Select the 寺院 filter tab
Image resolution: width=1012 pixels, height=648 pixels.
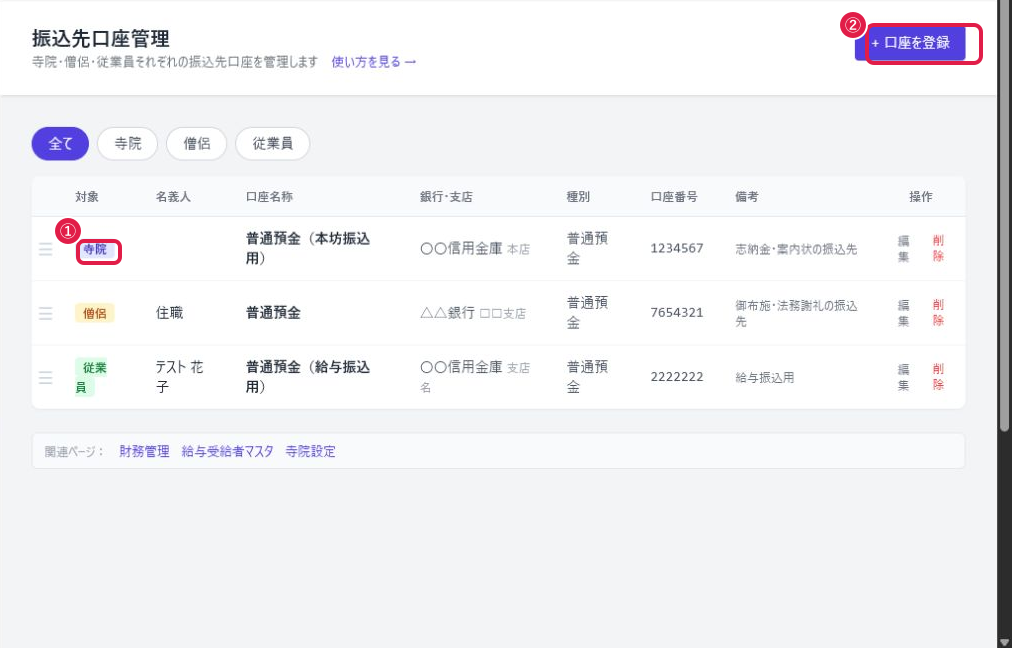pos(128,143)
